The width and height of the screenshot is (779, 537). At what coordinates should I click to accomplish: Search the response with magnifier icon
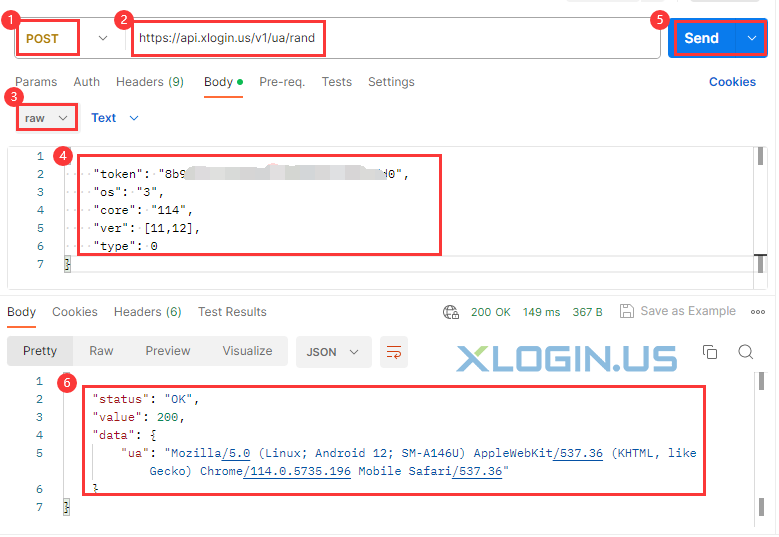point(746,352)
